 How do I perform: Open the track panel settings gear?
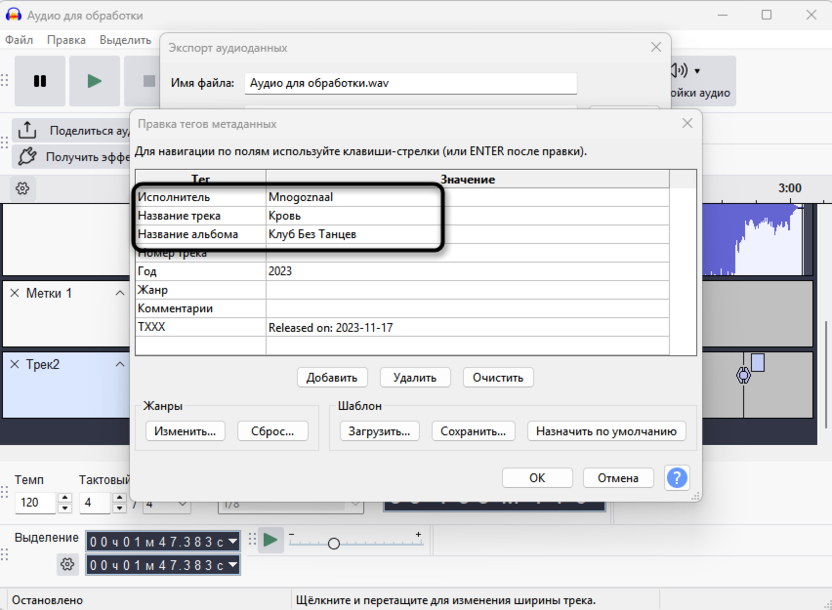point(22,188)
